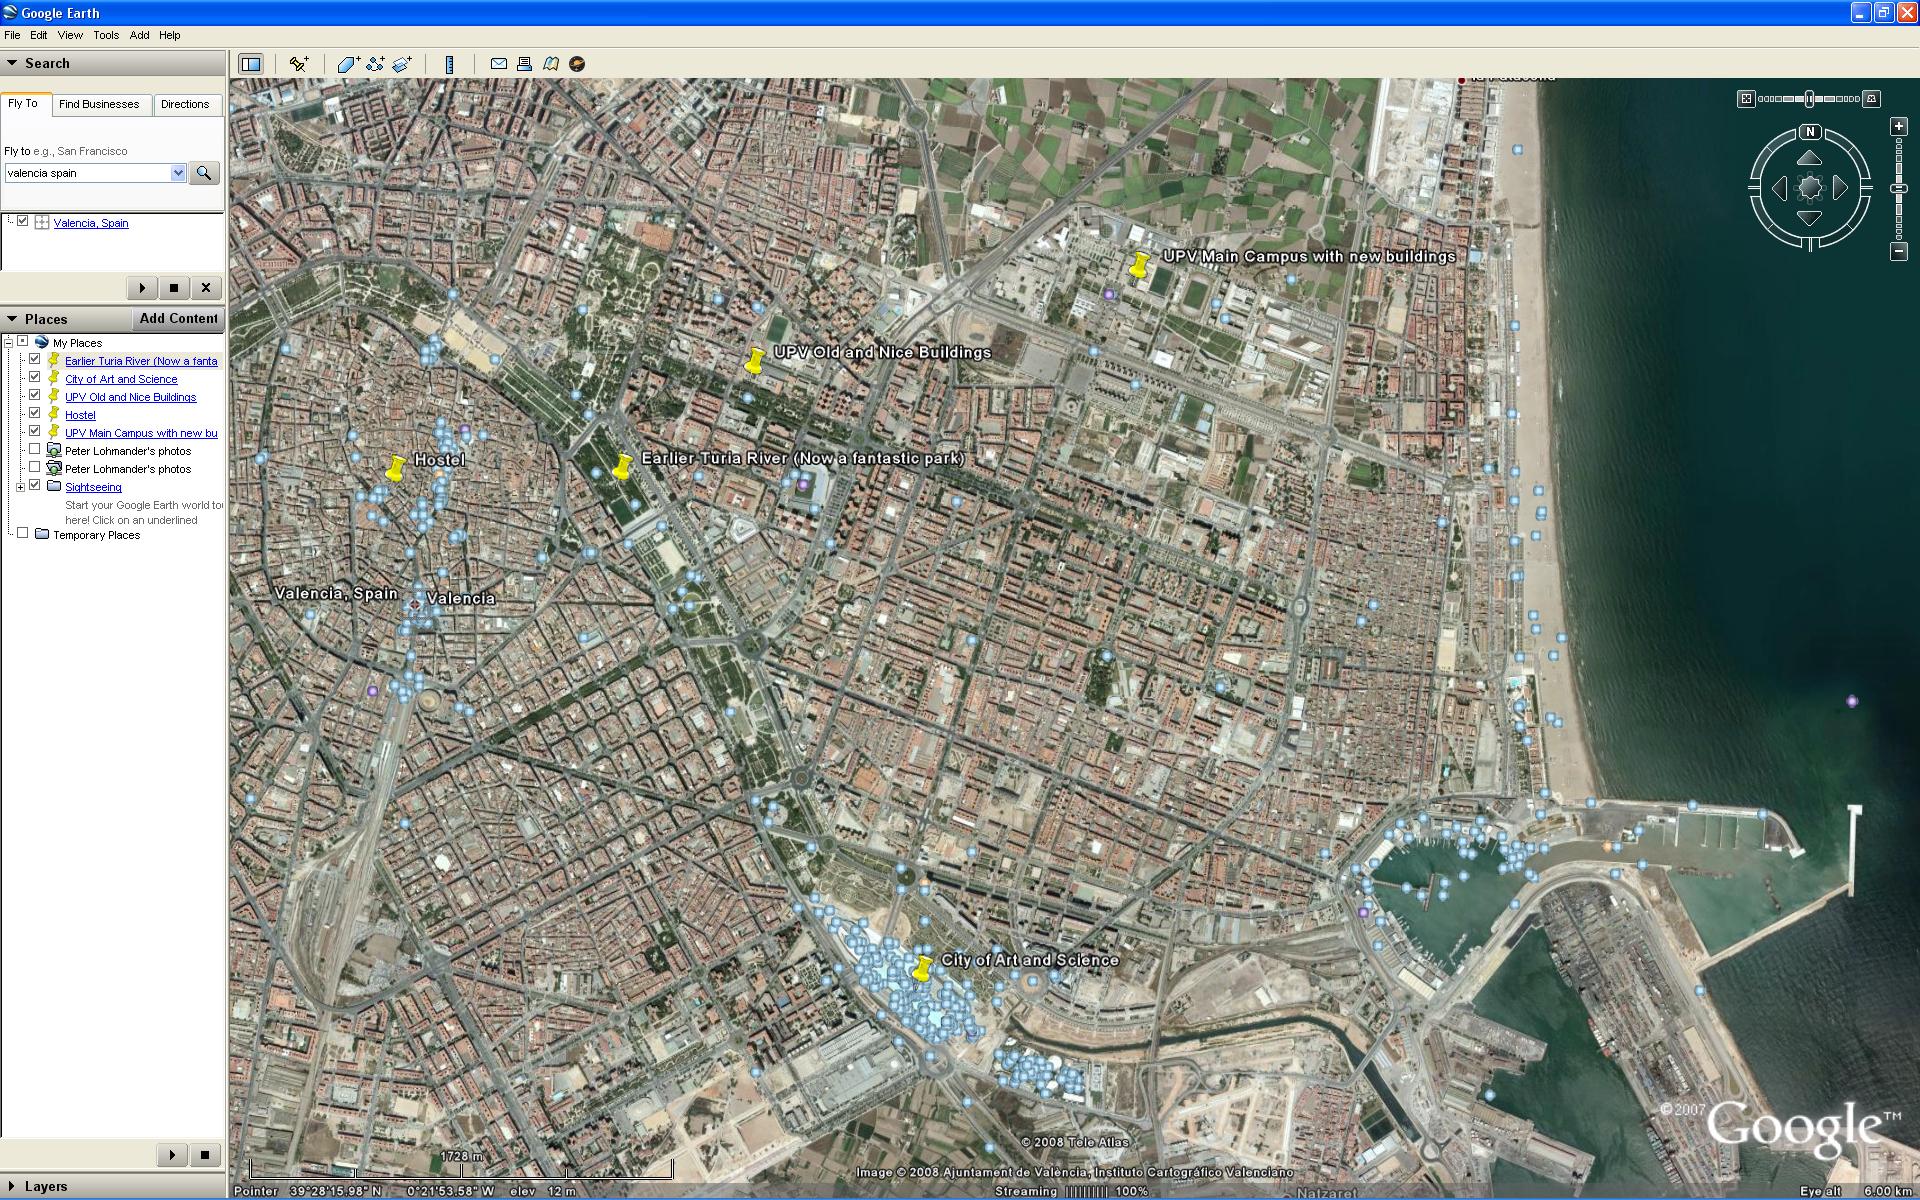The image size is (1920, 1200).
Task: Uncheck Valencia, Spain search result checkbox
Action: click(x=23, y=222)
